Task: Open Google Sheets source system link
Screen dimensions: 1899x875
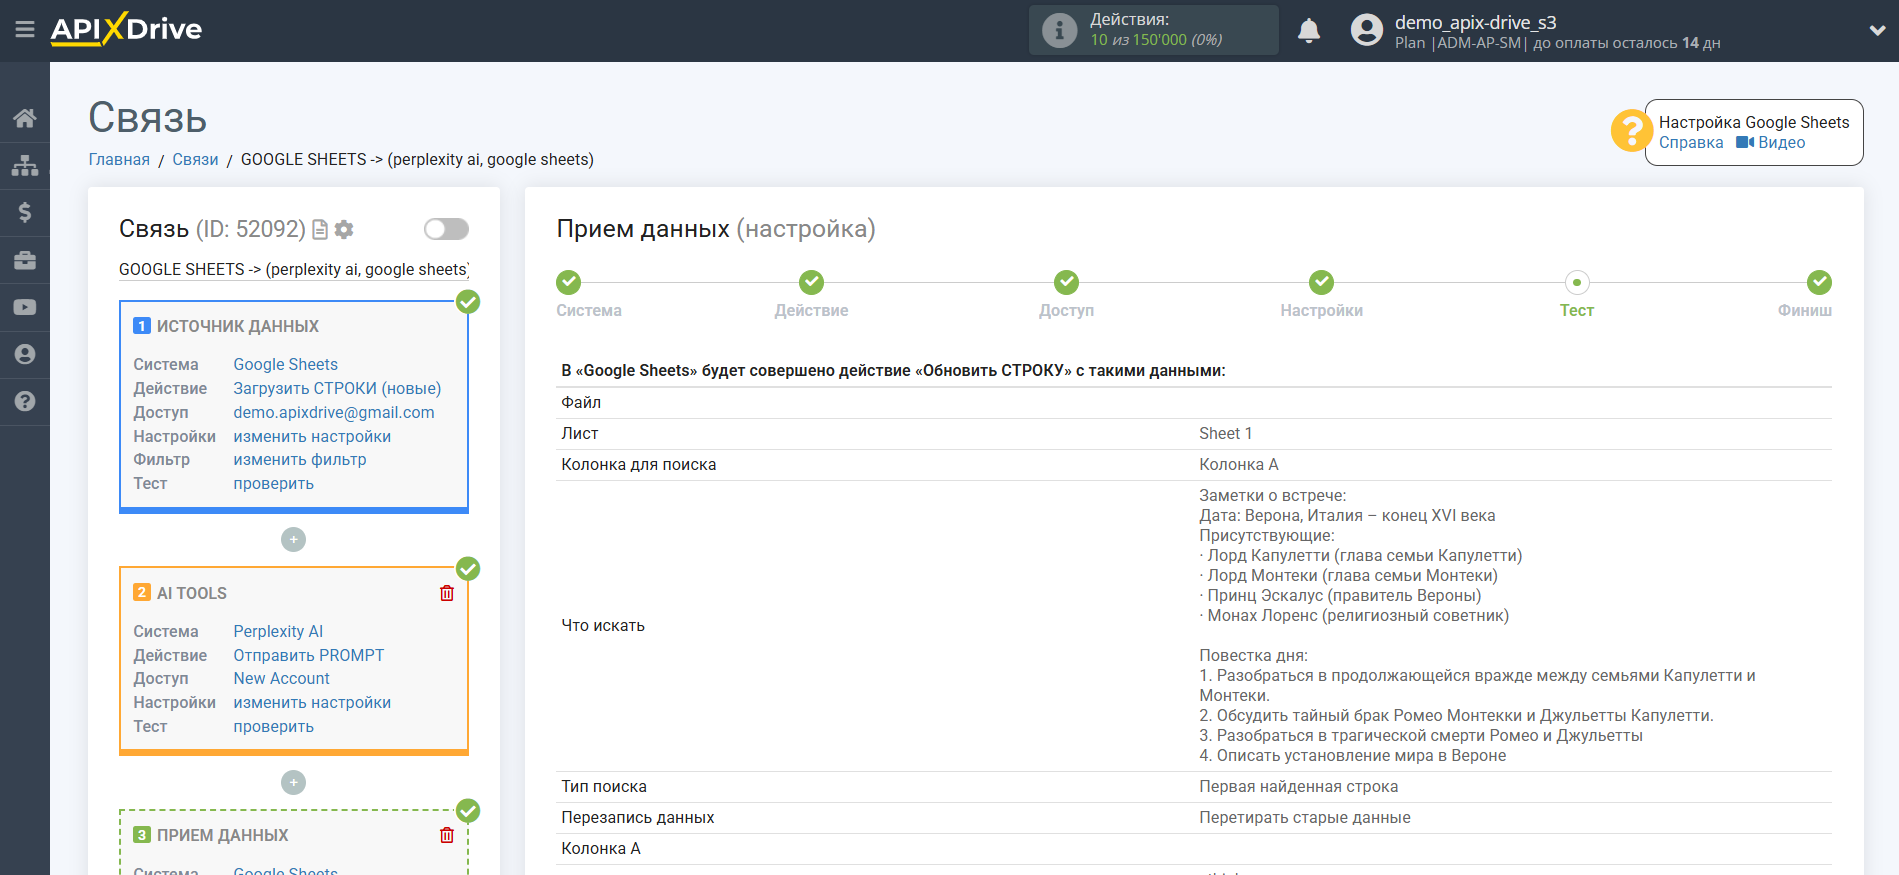Action: tap(285, 365)
